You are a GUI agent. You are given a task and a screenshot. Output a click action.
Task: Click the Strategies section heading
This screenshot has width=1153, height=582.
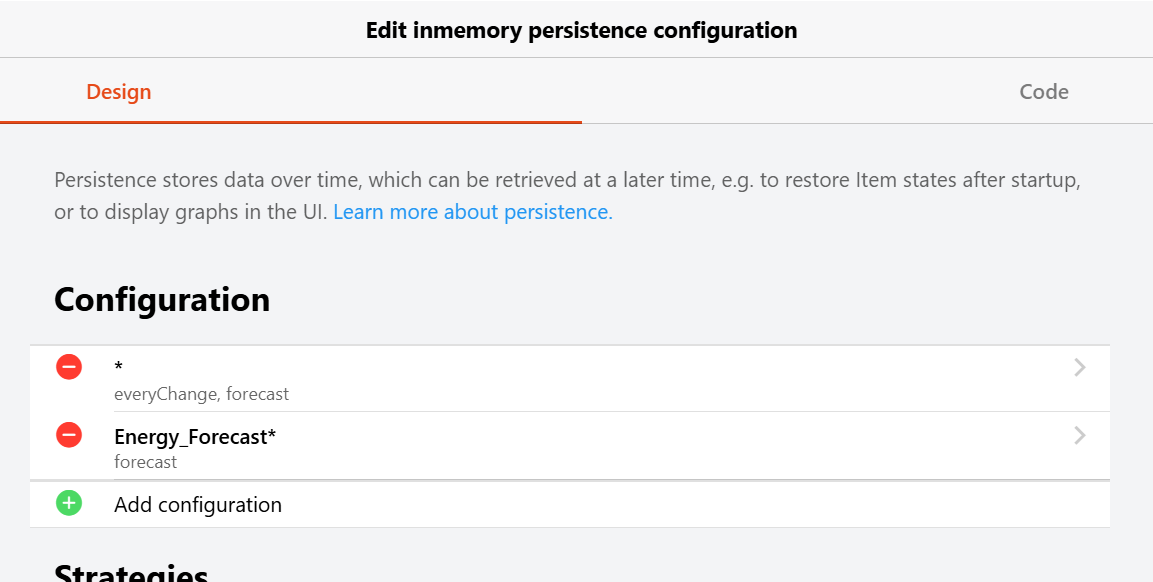(131, 574)
